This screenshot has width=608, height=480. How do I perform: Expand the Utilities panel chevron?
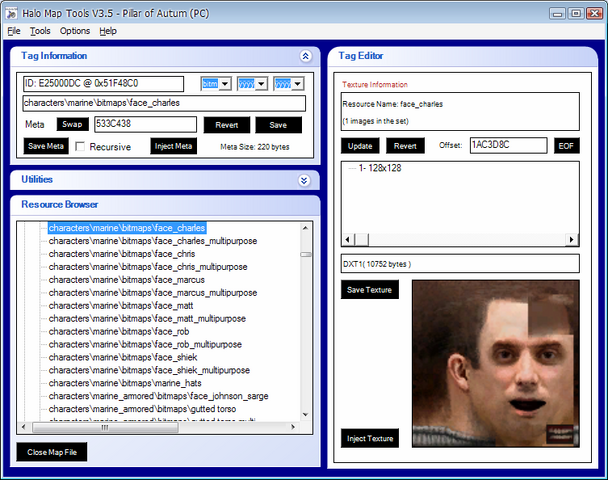(x=304, y=180)
